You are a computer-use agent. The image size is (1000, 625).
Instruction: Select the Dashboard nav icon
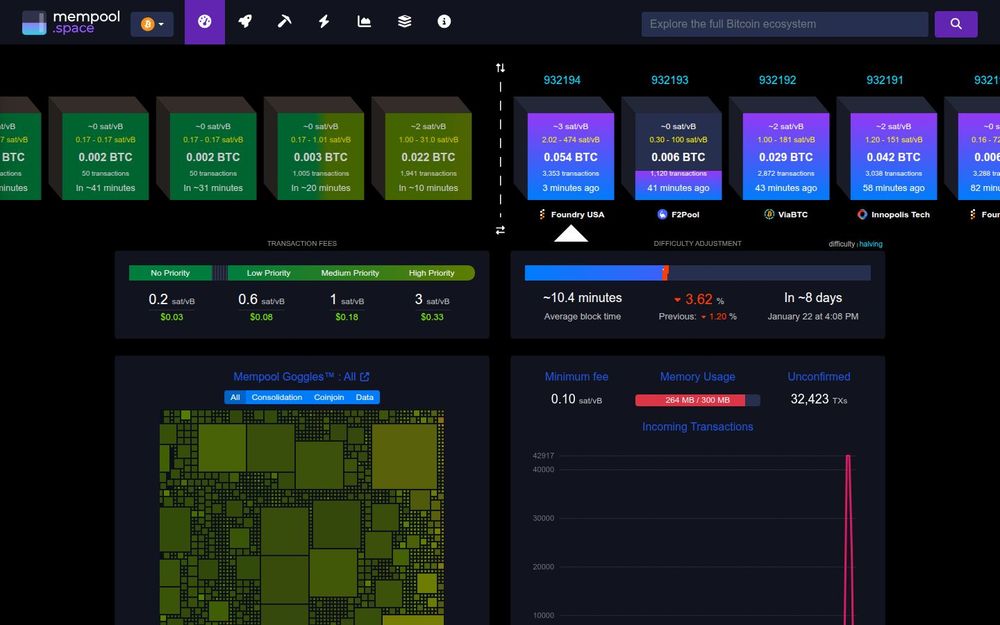[205, 22]
